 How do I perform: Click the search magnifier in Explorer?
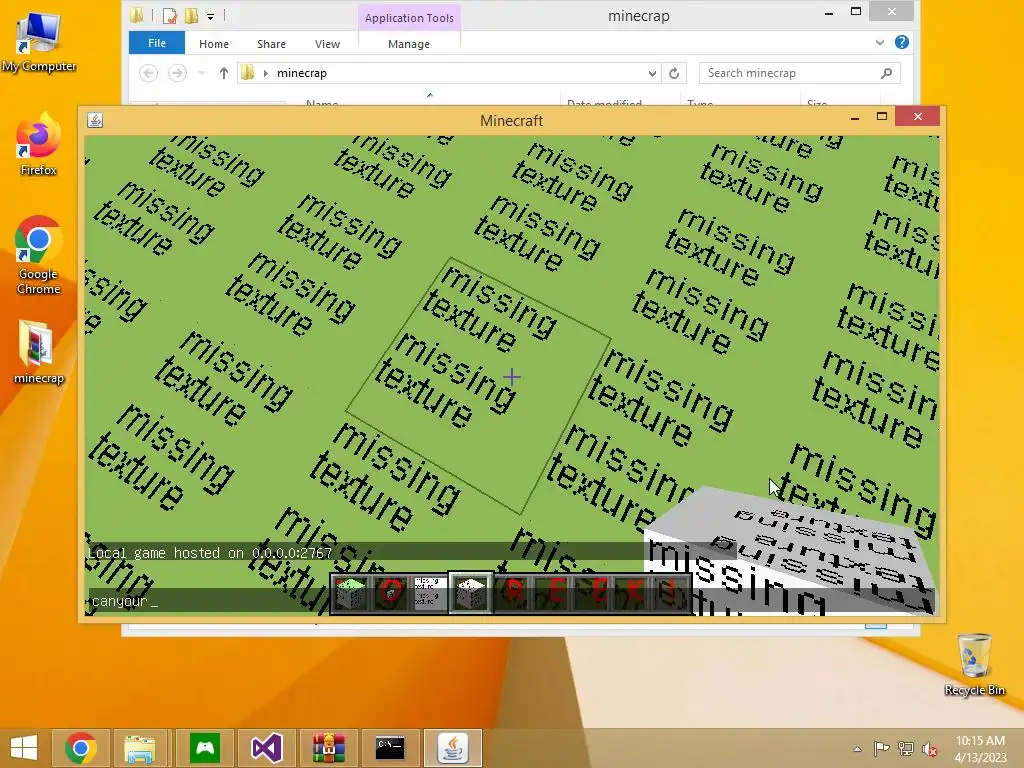(x=886, y=73)
